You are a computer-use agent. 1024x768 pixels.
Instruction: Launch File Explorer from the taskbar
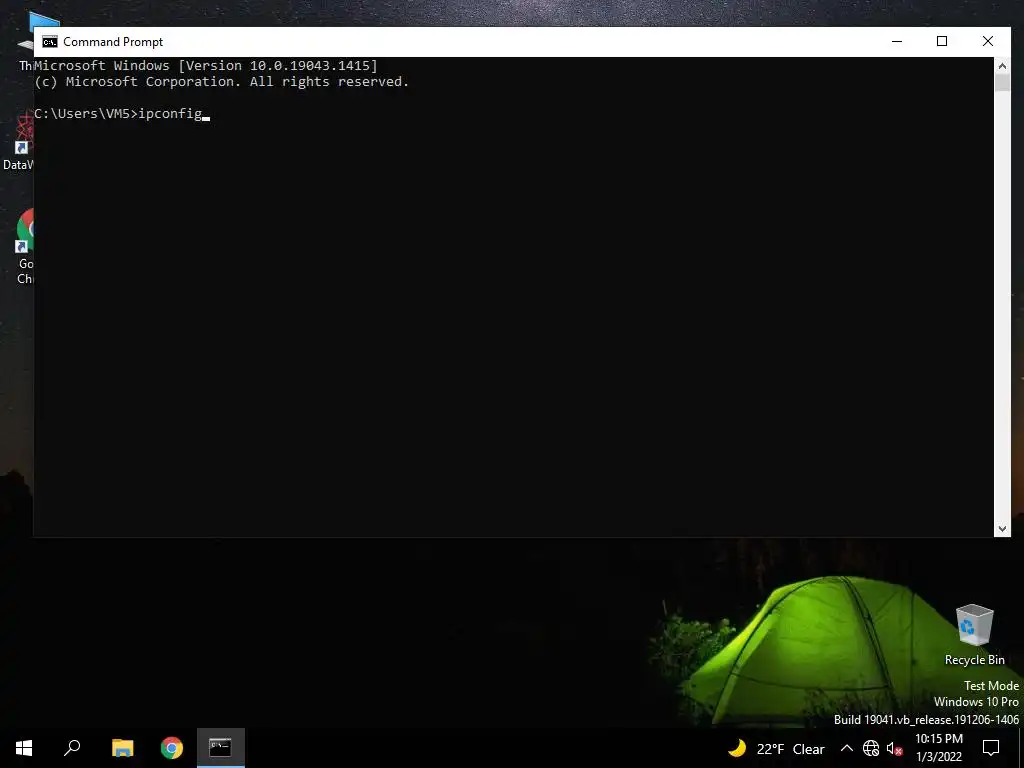point(122,748)
